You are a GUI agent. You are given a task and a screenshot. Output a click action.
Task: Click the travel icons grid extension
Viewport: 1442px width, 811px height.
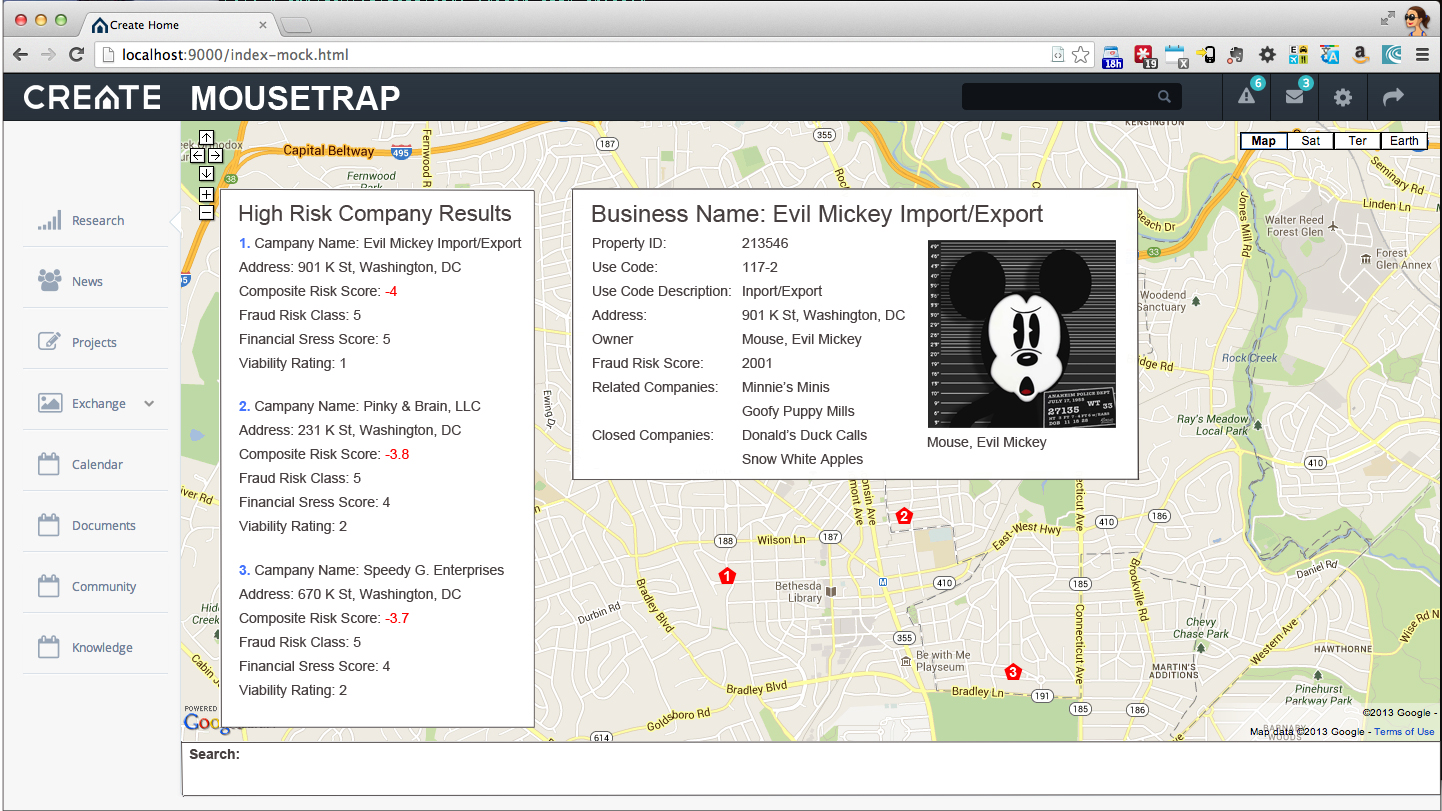1298,55
